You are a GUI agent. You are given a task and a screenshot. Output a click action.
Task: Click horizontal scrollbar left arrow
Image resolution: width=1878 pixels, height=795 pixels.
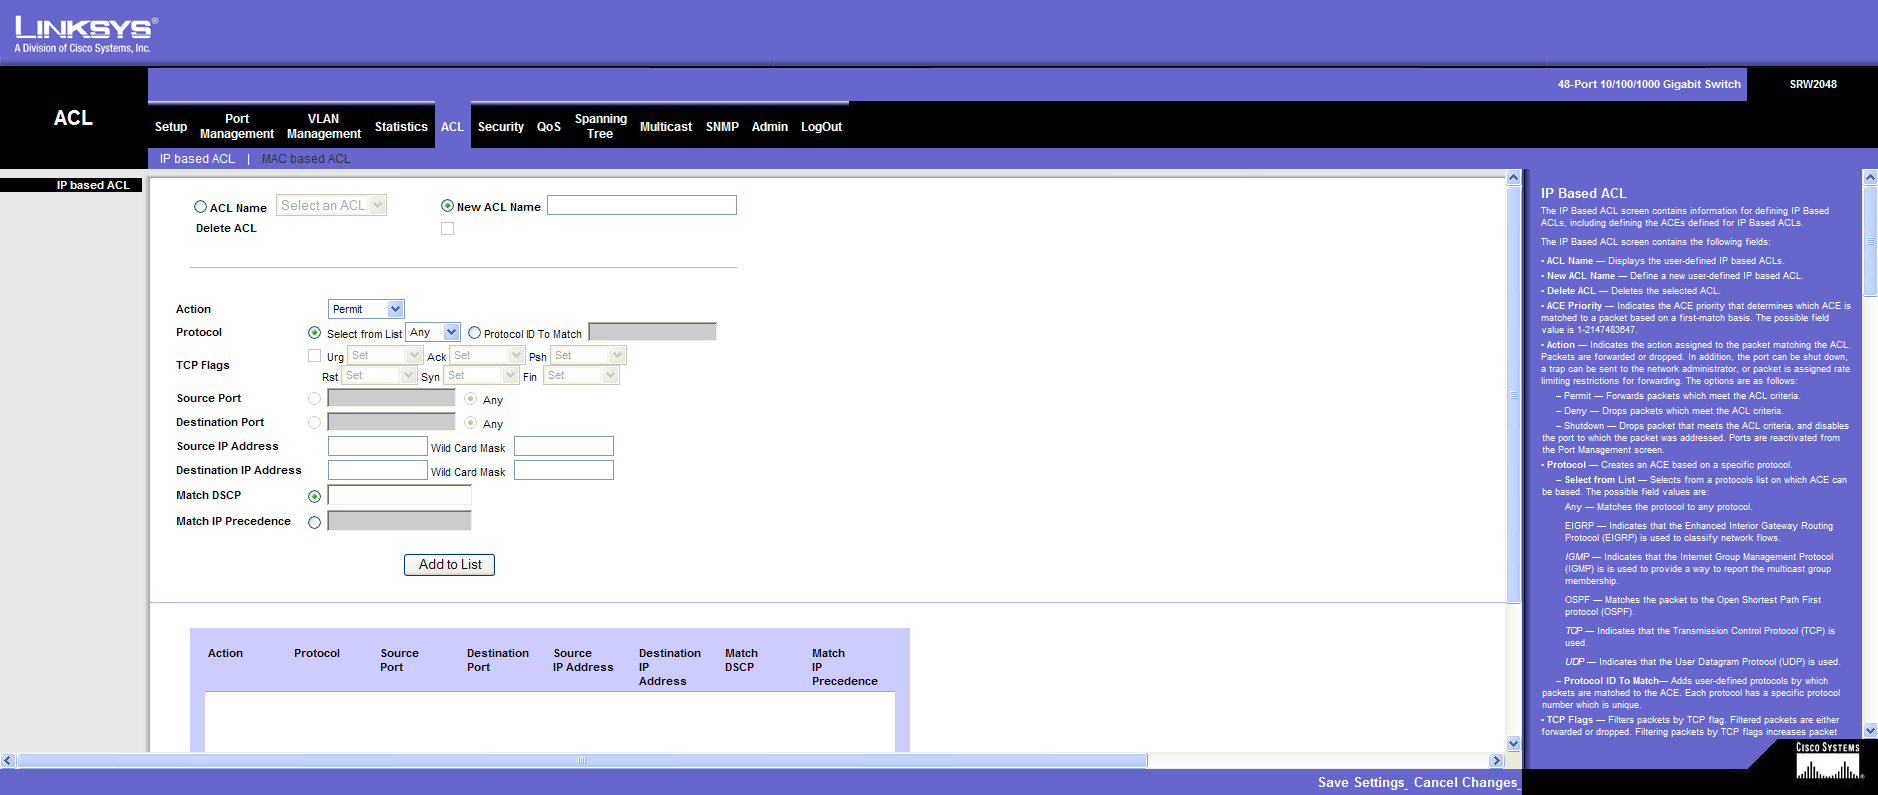[x=8, y=761]
